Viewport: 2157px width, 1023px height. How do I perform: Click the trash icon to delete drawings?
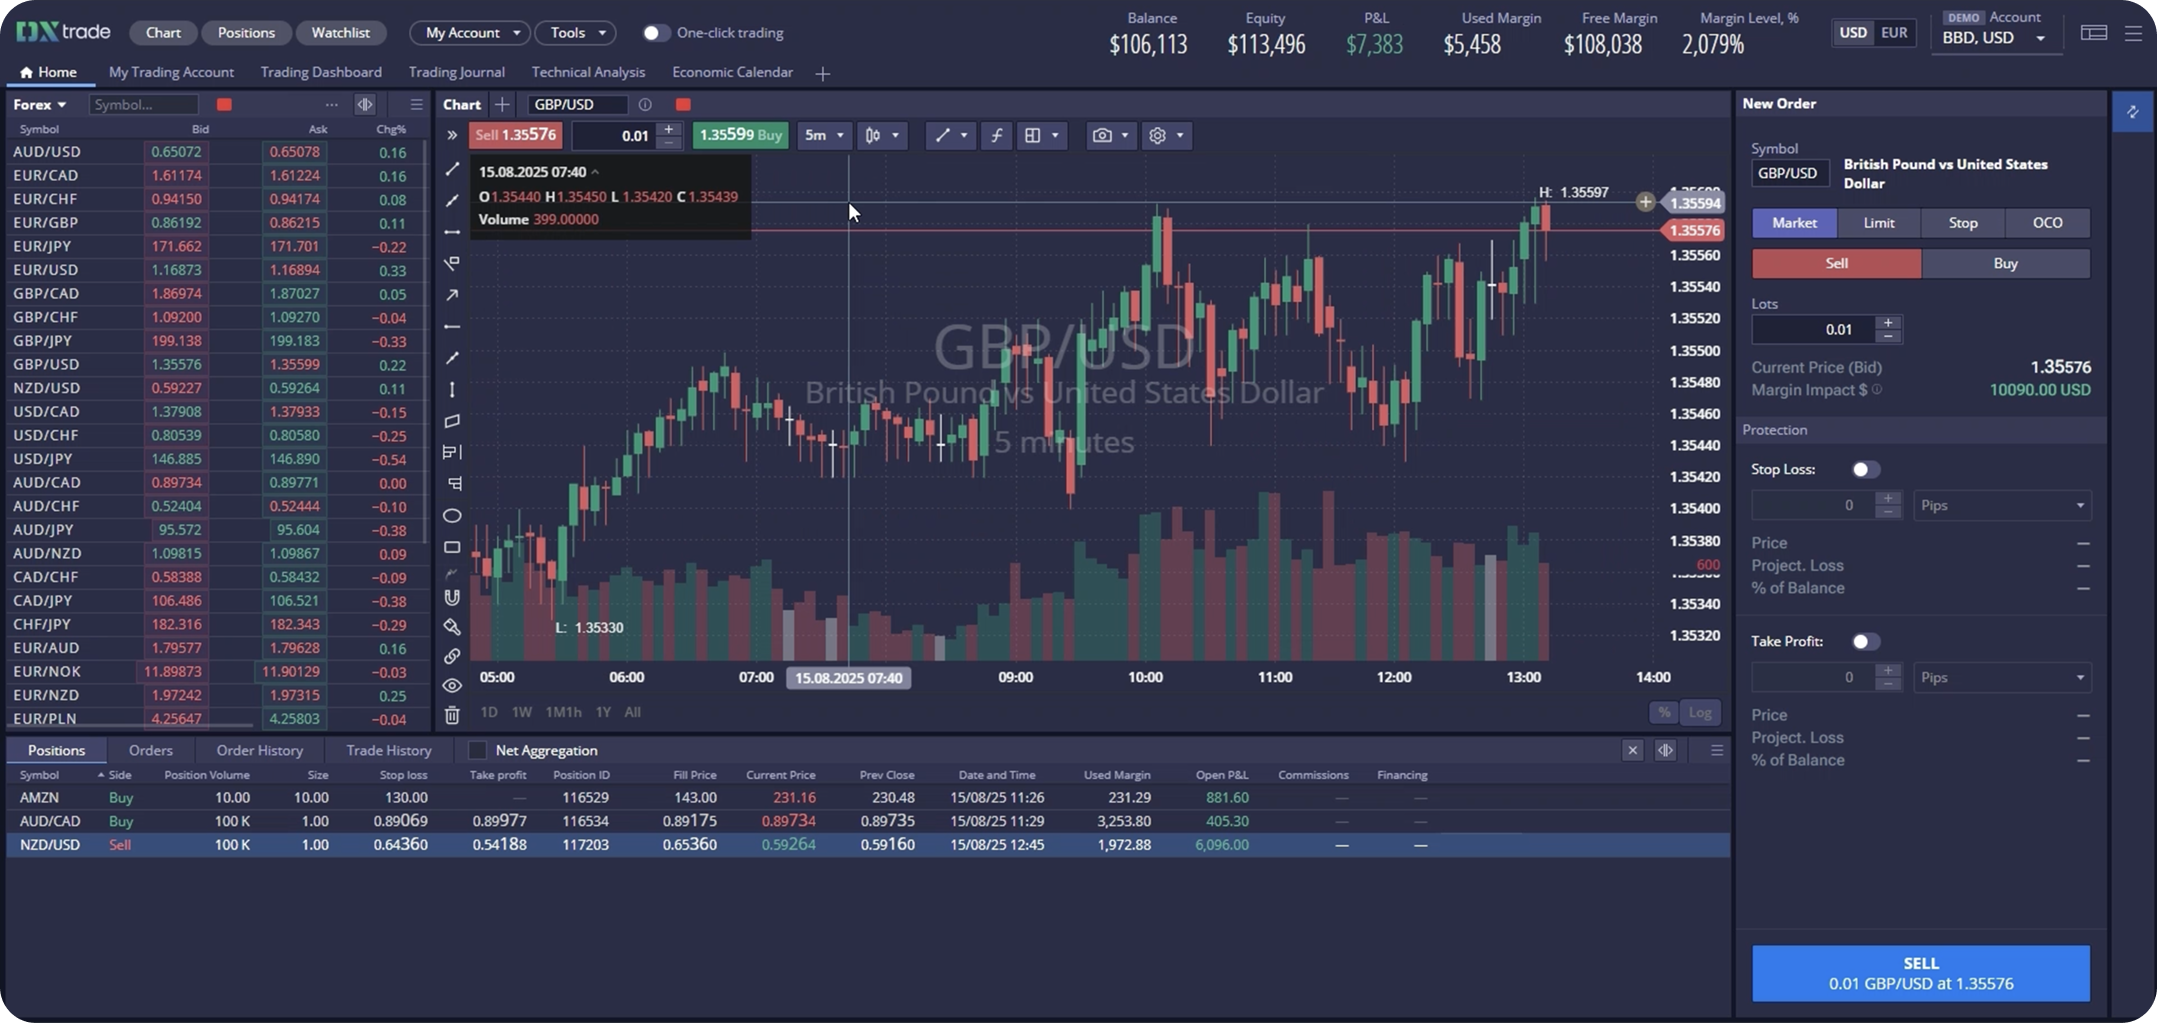[x=452, y=715]
